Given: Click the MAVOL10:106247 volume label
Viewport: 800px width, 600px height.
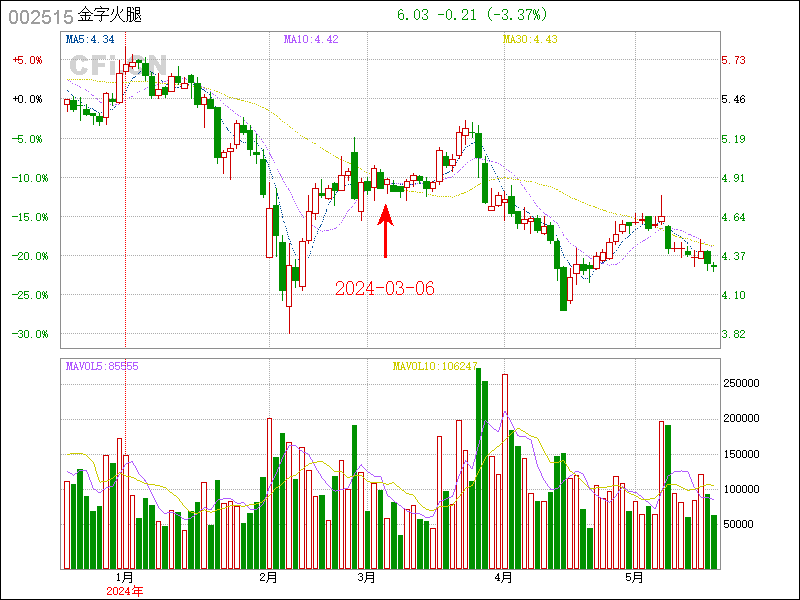Looking at the screenshot, I should point(435,367).
